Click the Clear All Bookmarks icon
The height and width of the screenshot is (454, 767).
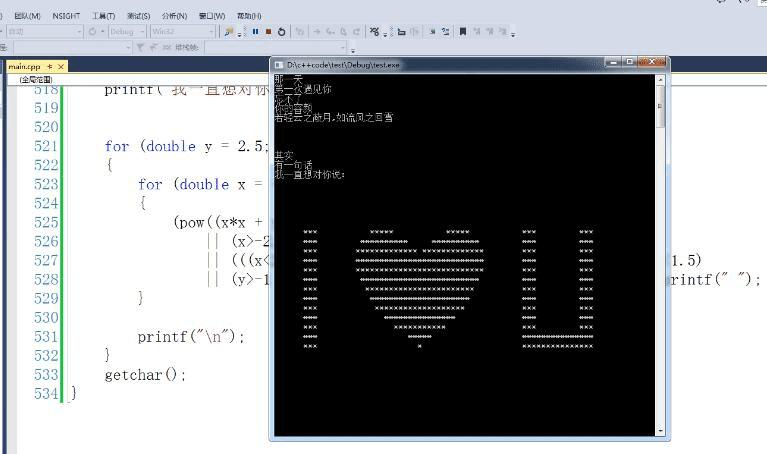coord(502,32)
